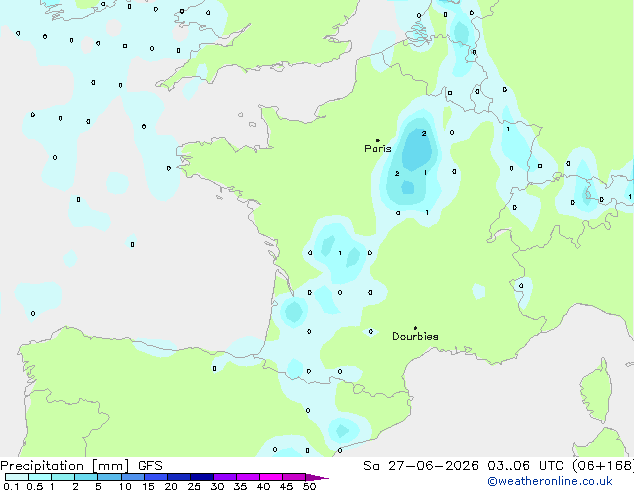Click the (06+168) forecast run label
Screen dimensions: 634x490
603,466
